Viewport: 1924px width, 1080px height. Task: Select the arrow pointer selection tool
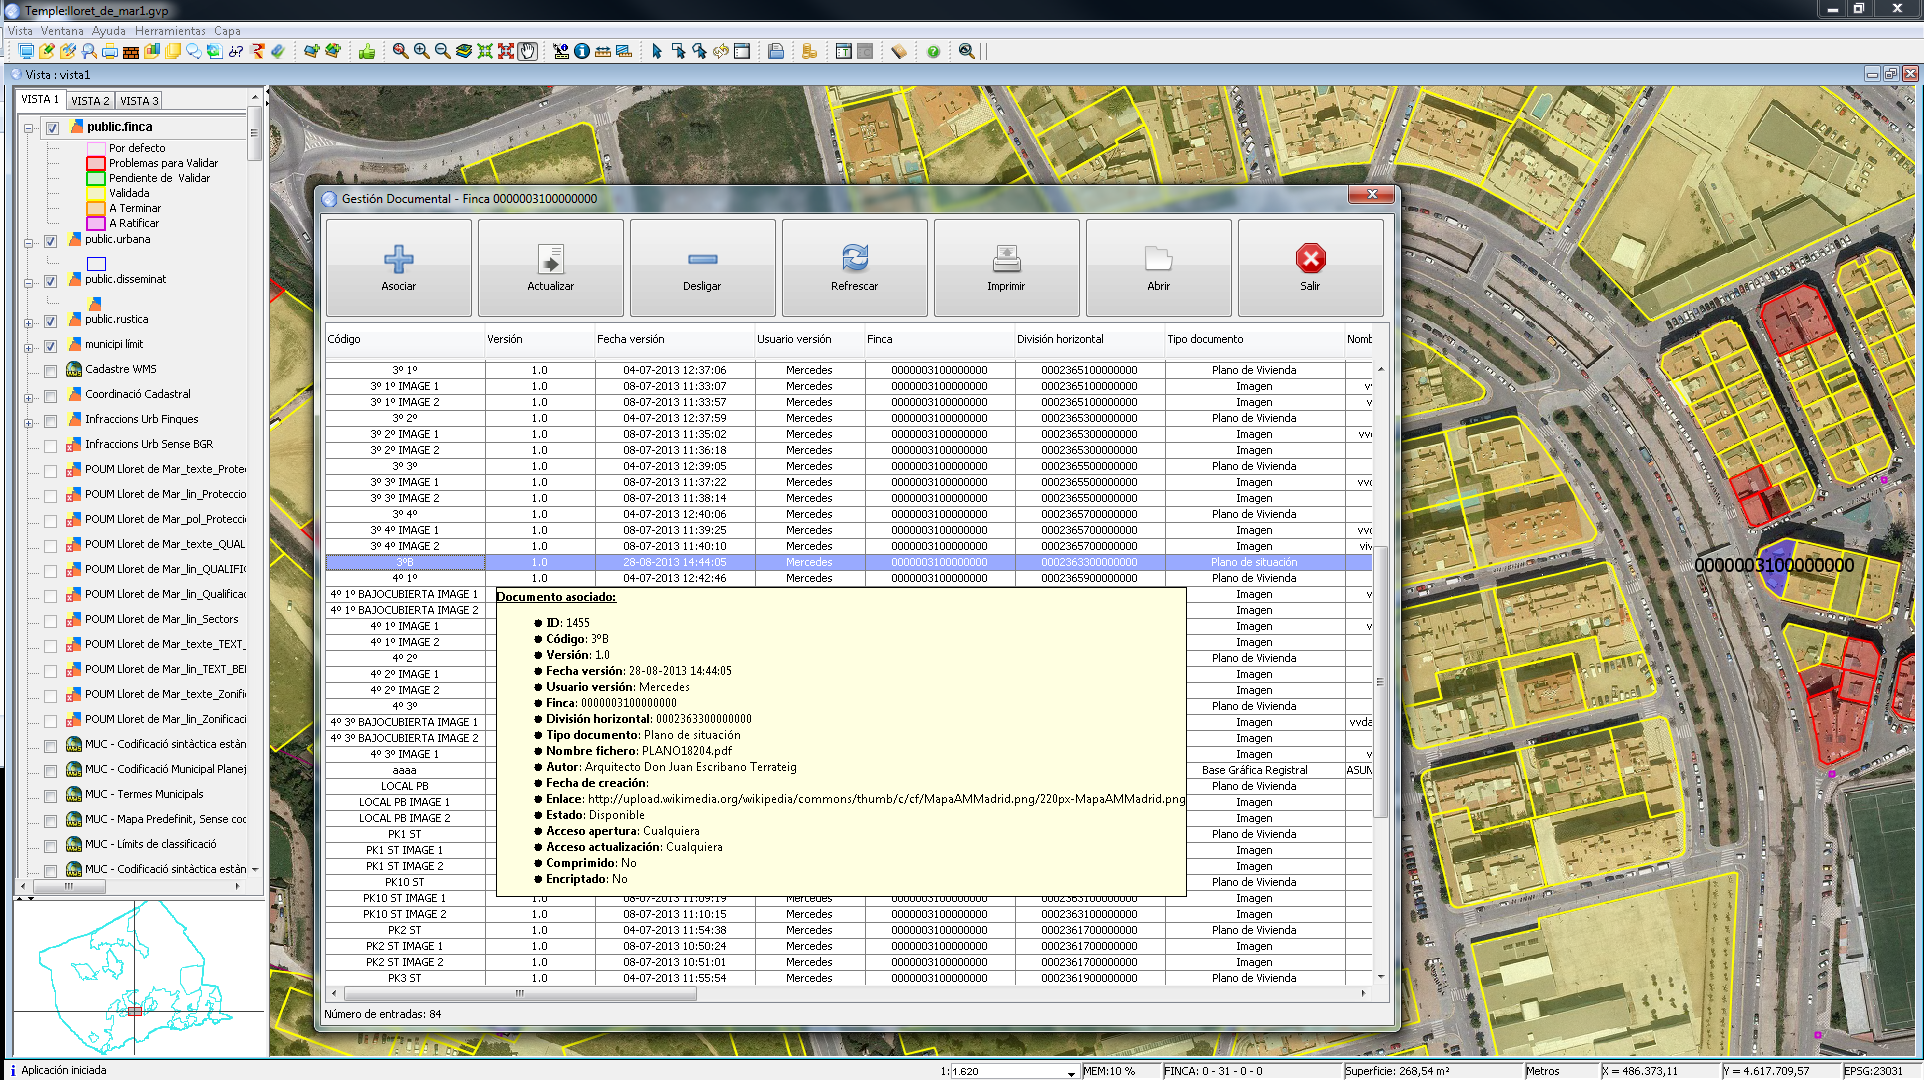(657, 51)
